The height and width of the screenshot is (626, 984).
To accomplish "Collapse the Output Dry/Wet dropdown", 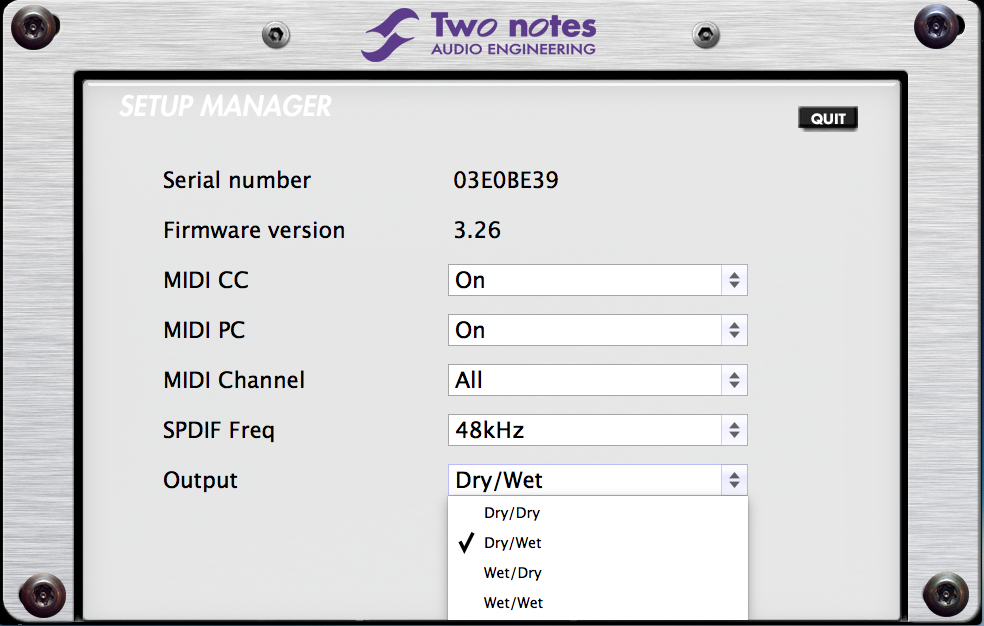I will tap(597, 480).
